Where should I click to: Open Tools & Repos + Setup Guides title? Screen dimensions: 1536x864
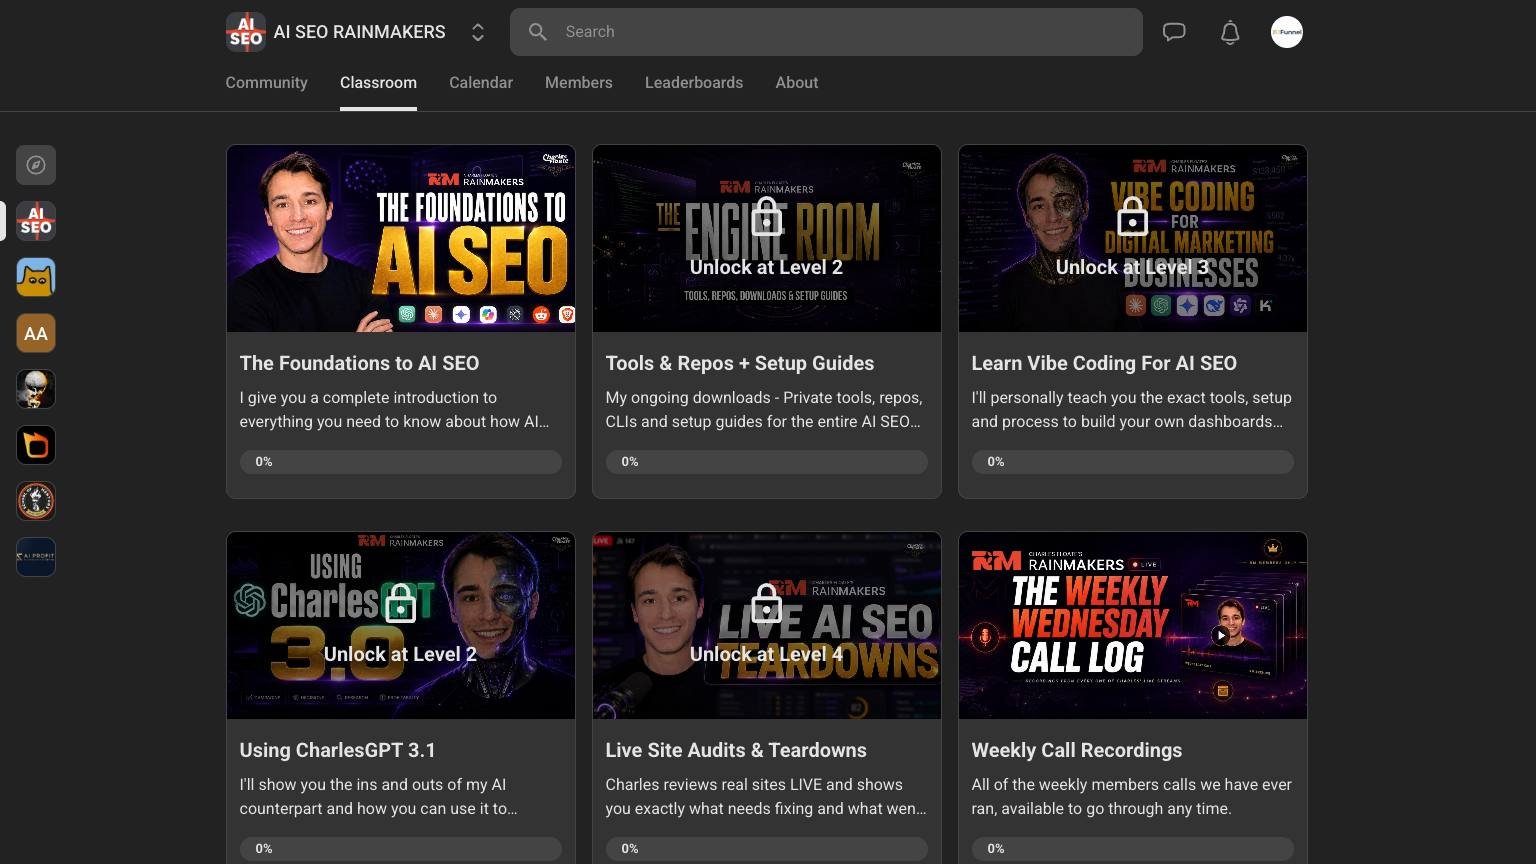(x=740, y=363)
